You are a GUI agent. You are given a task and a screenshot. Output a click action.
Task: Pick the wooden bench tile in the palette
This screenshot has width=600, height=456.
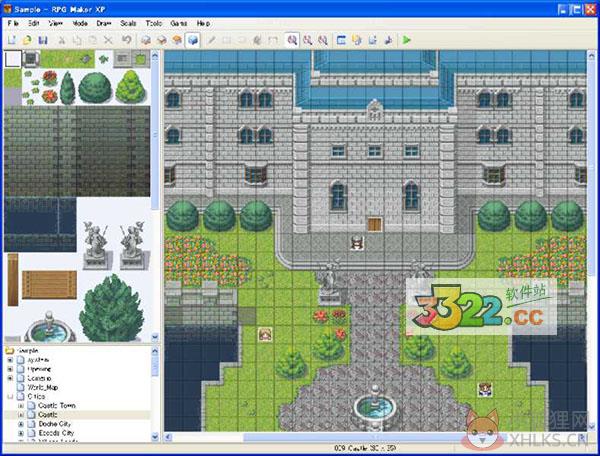(49, 285)
